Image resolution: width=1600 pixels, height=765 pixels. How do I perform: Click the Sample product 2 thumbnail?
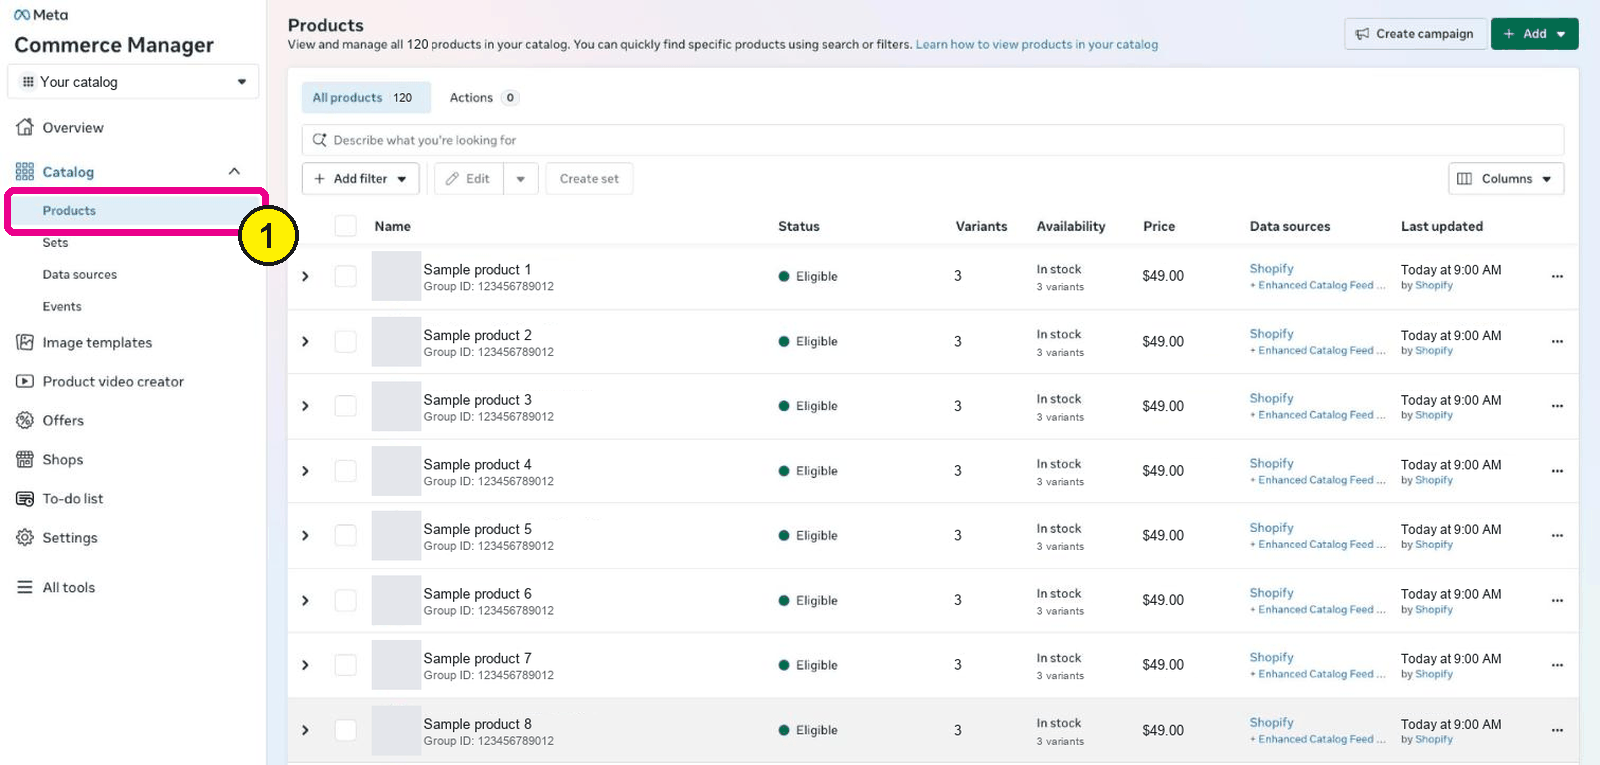click(x=396, y=341)
